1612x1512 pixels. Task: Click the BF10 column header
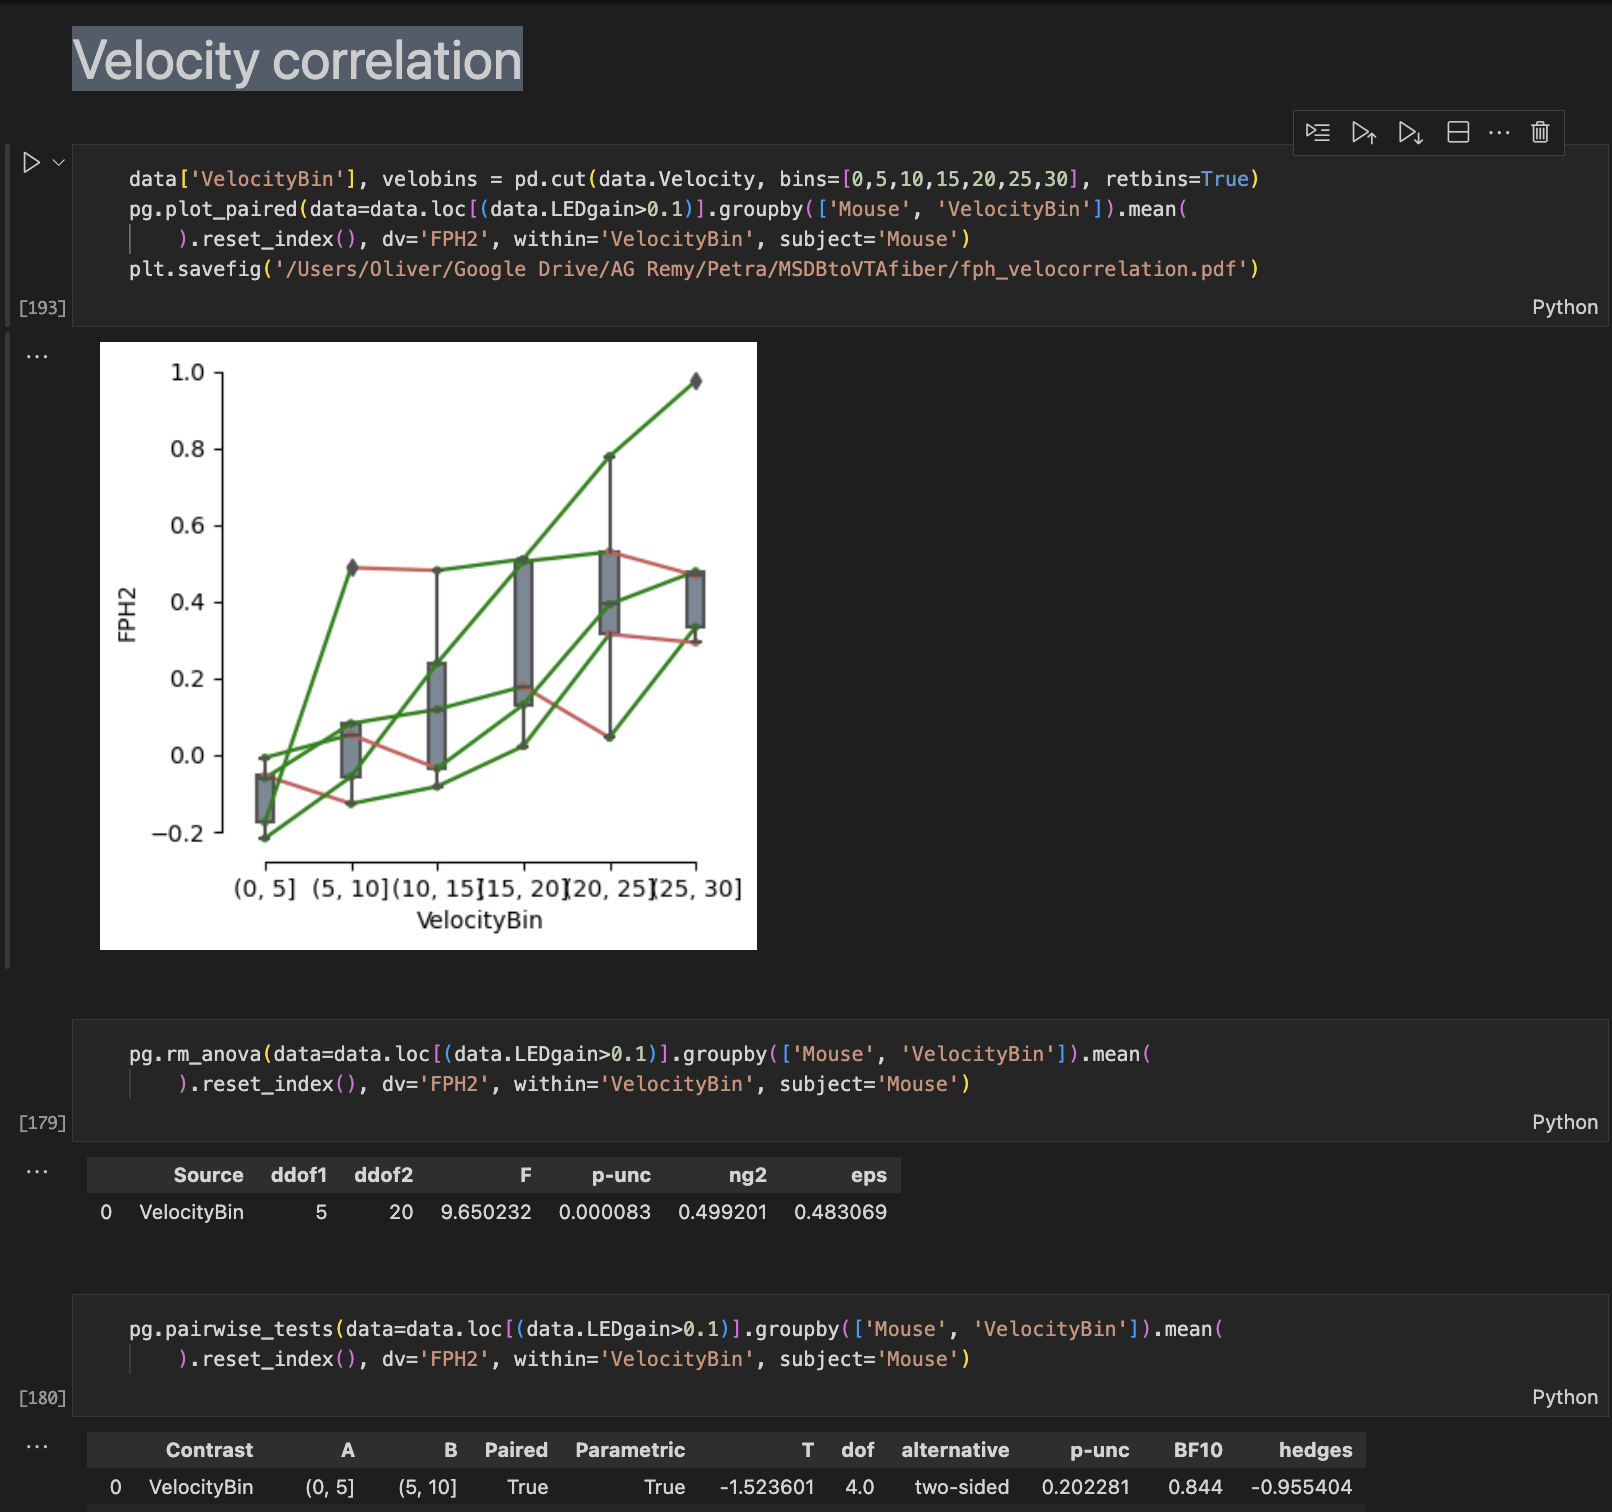(x=1198, y=1450)
